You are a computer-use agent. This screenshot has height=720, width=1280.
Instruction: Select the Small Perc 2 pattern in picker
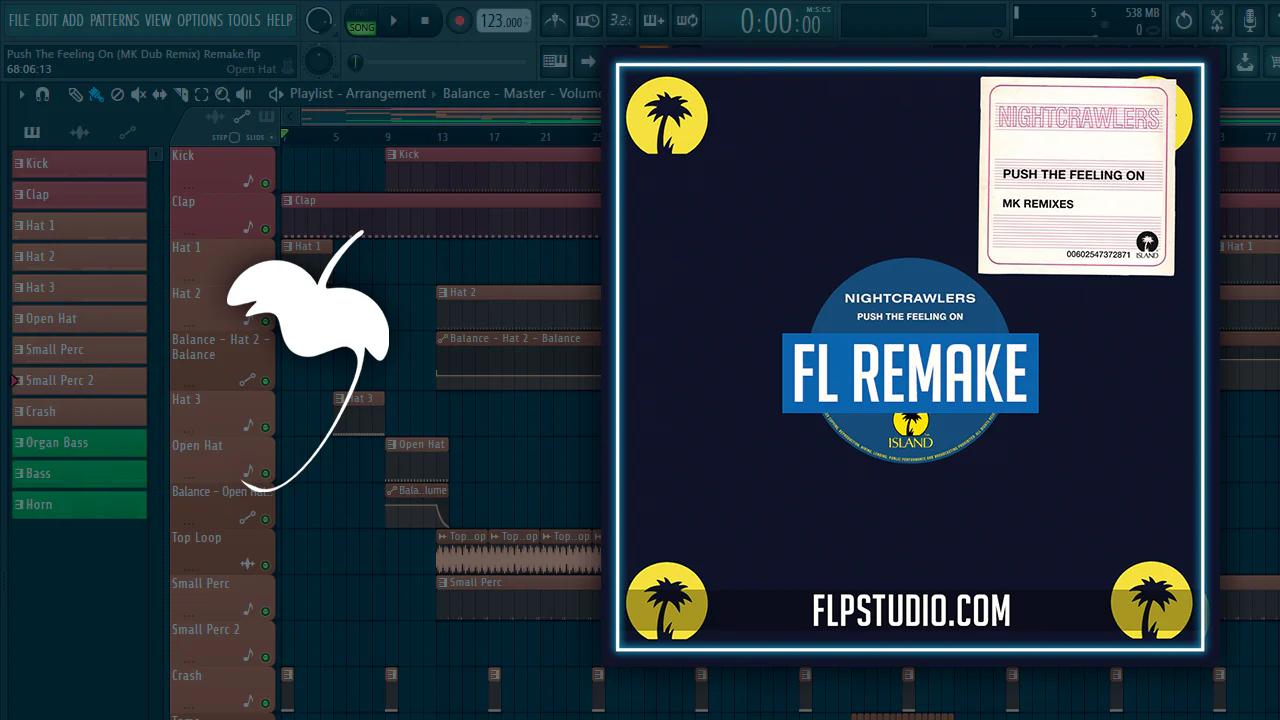point(79,381)
